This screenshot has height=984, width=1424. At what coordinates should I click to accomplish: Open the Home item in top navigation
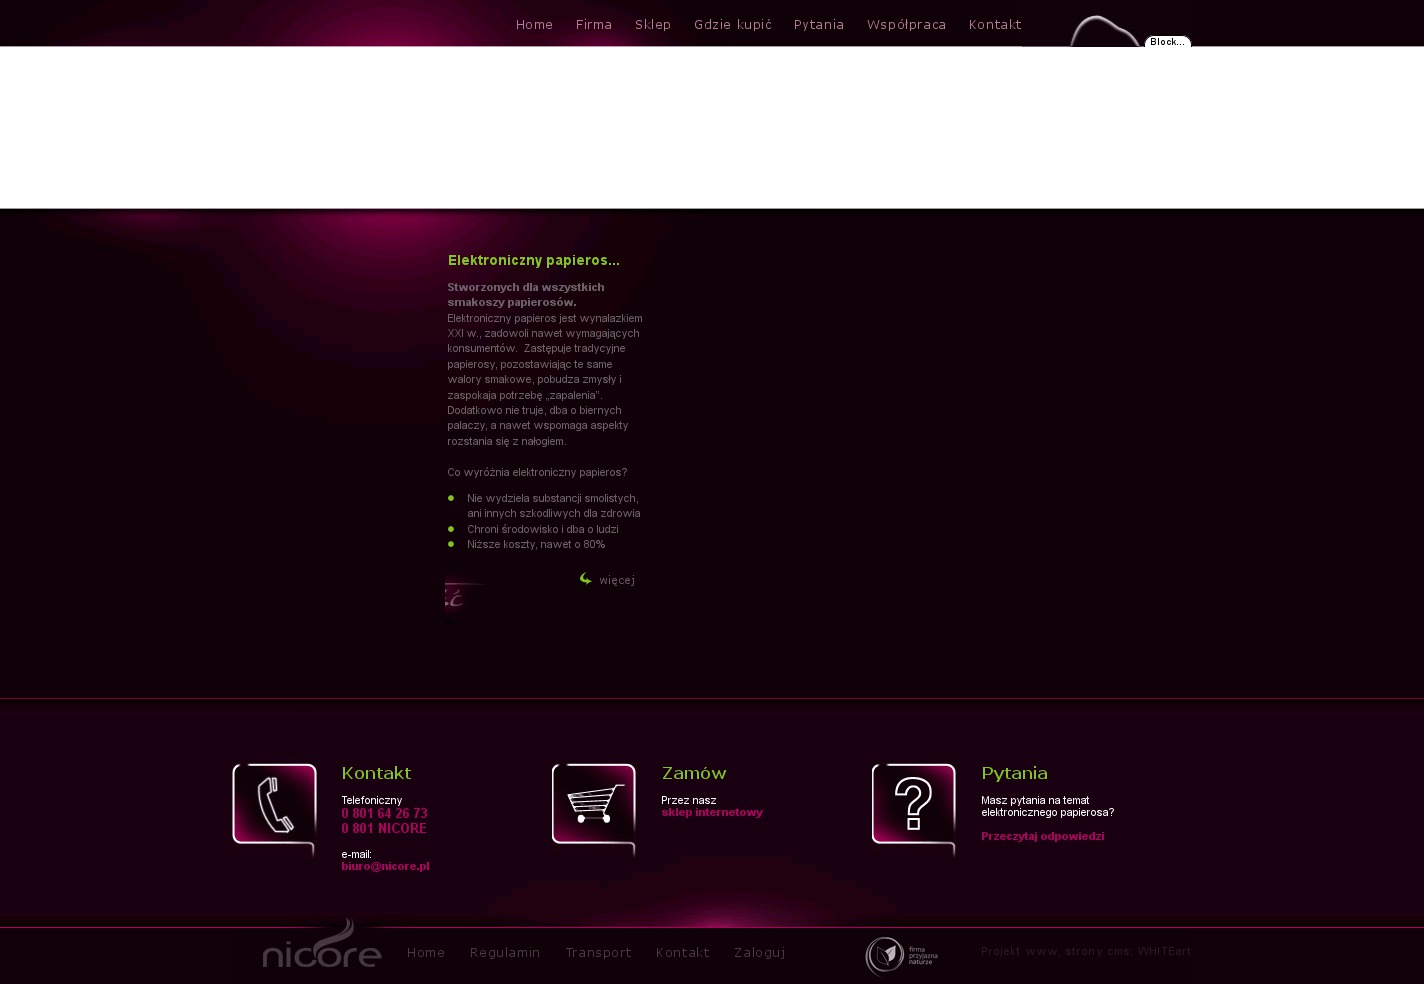(x=534, y=25)
